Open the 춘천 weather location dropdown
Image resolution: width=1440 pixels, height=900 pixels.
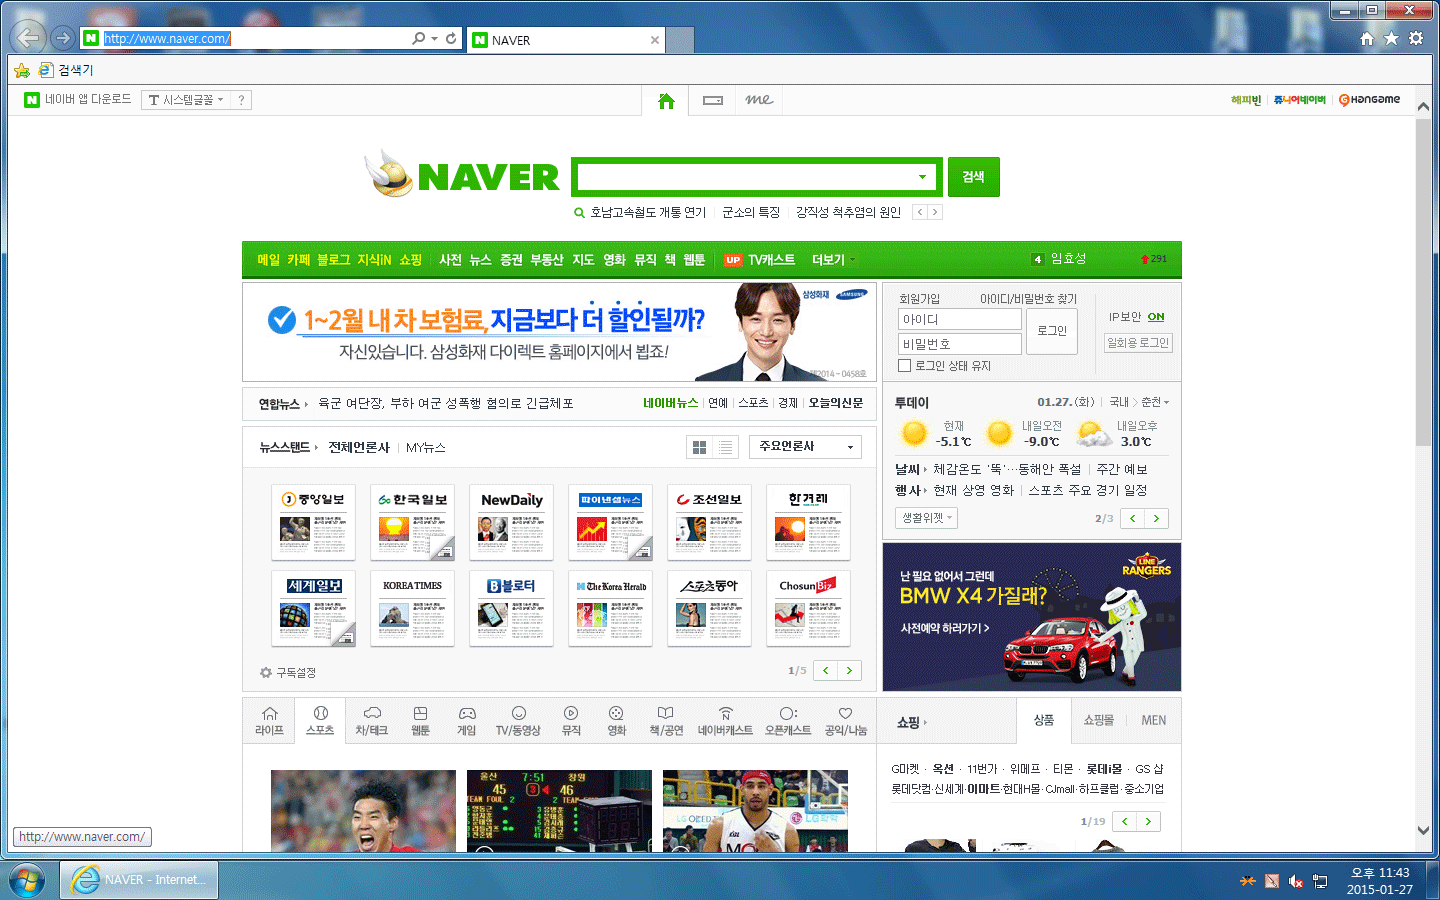[1155, 402]
